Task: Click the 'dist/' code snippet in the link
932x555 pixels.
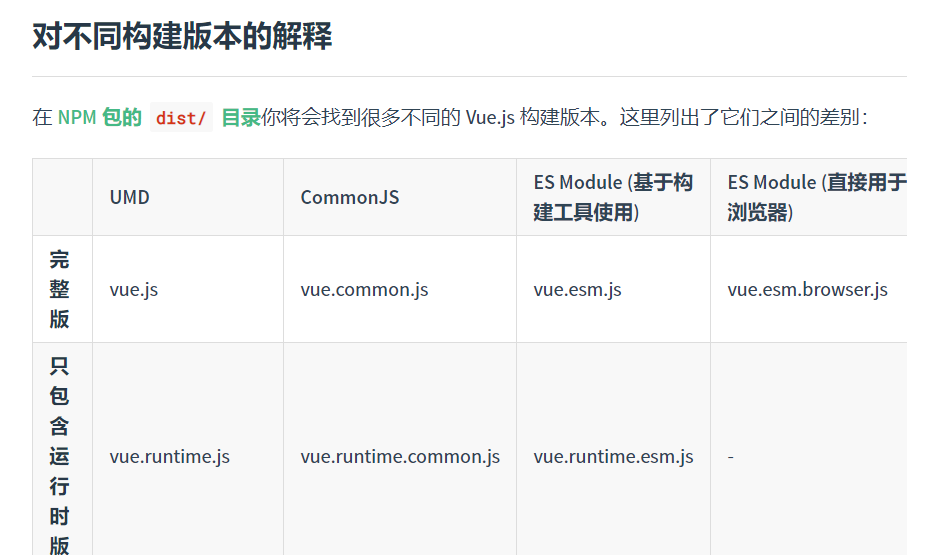Action: click(x=181, y=118)
